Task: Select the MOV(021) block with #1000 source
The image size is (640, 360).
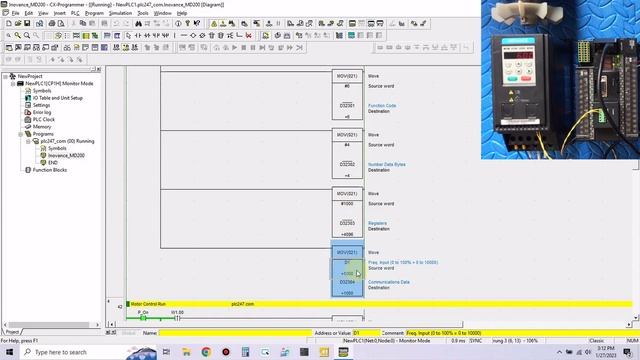Action: tap(347, 213)
